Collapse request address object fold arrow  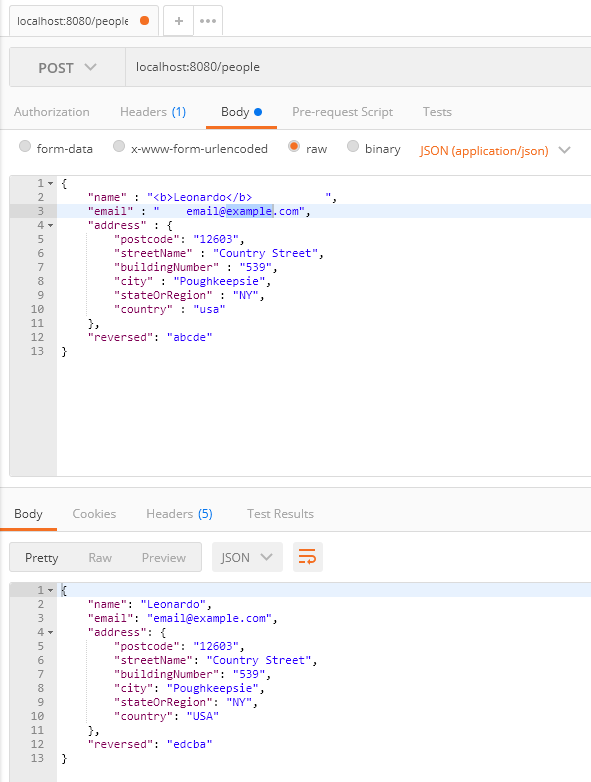(50, 225)
